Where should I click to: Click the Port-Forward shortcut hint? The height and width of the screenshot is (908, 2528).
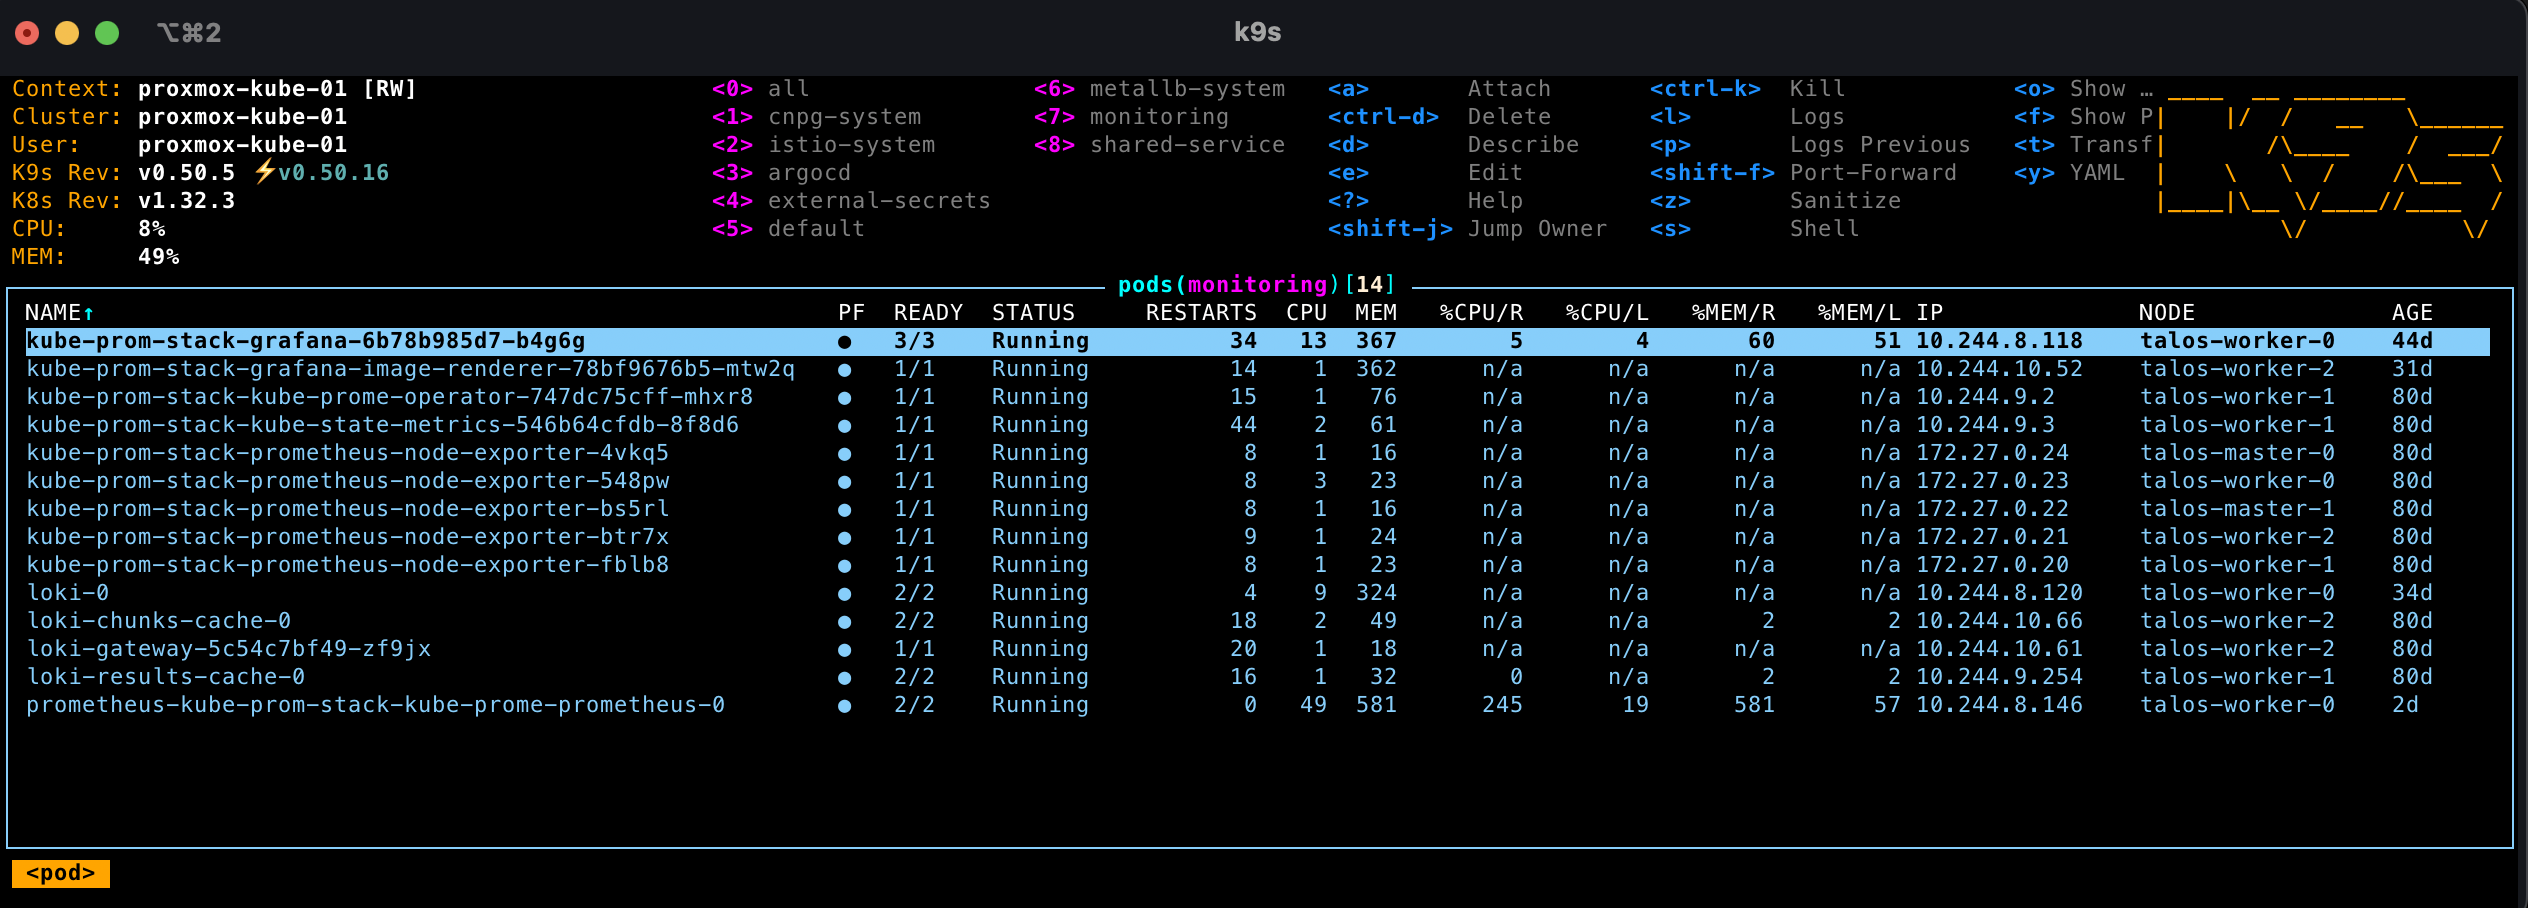tap(1872, 173)
